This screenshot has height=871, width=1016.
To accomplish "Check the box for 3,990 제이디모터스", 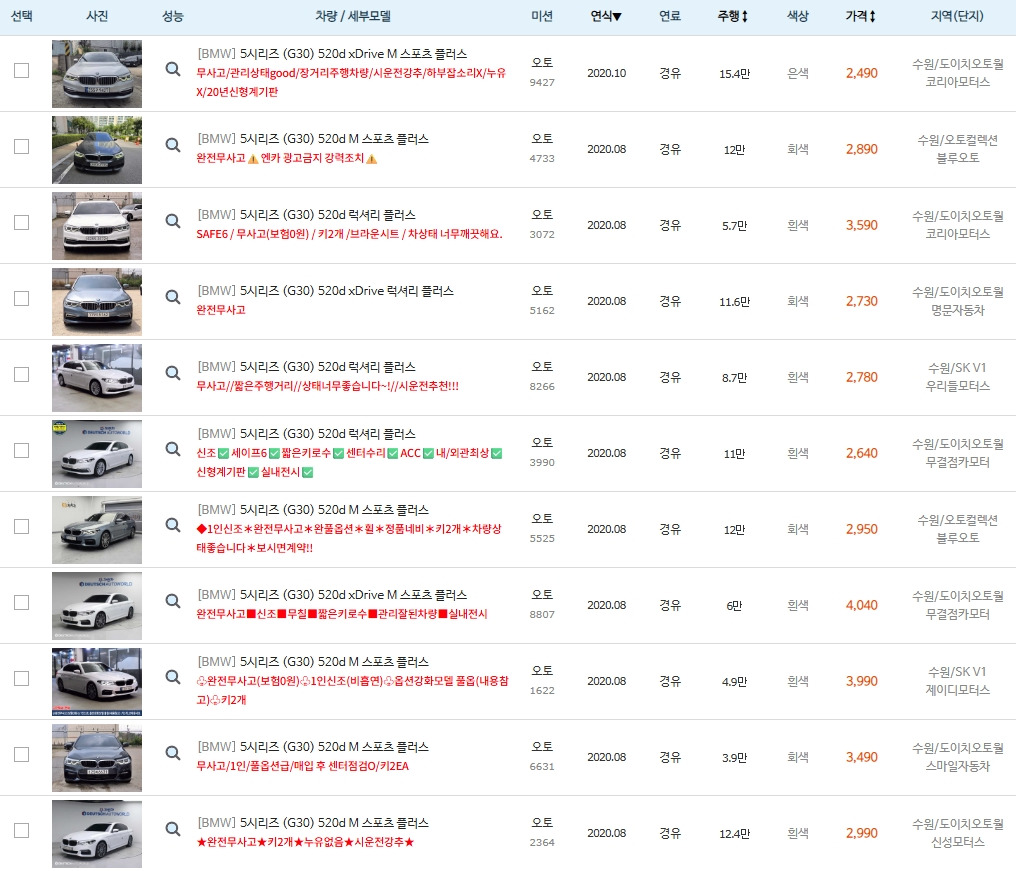I will [x=21, y=679].
